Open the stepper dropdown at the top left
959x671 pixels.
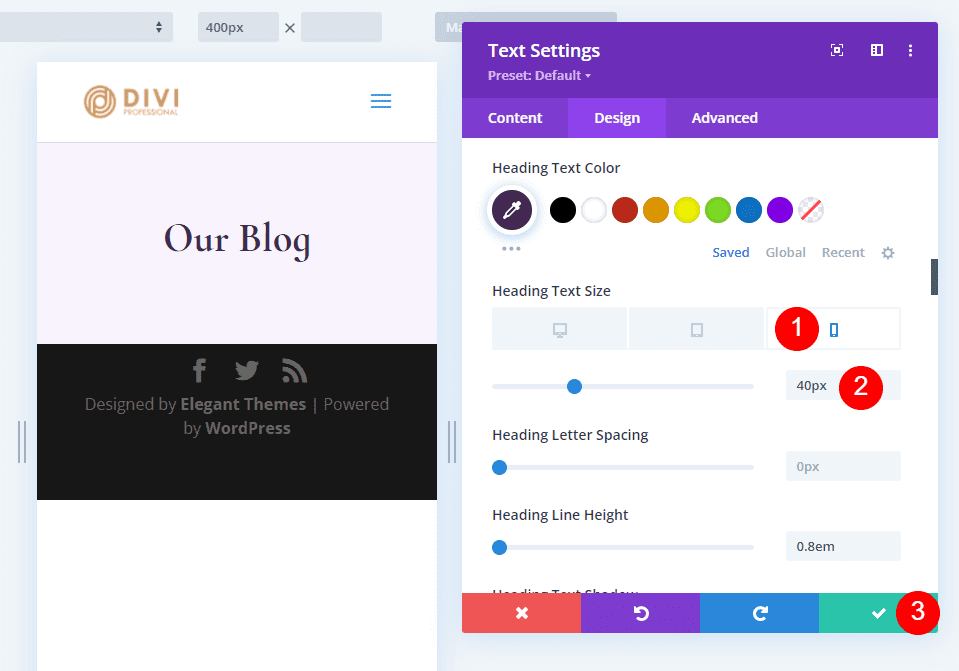[160, 27]
